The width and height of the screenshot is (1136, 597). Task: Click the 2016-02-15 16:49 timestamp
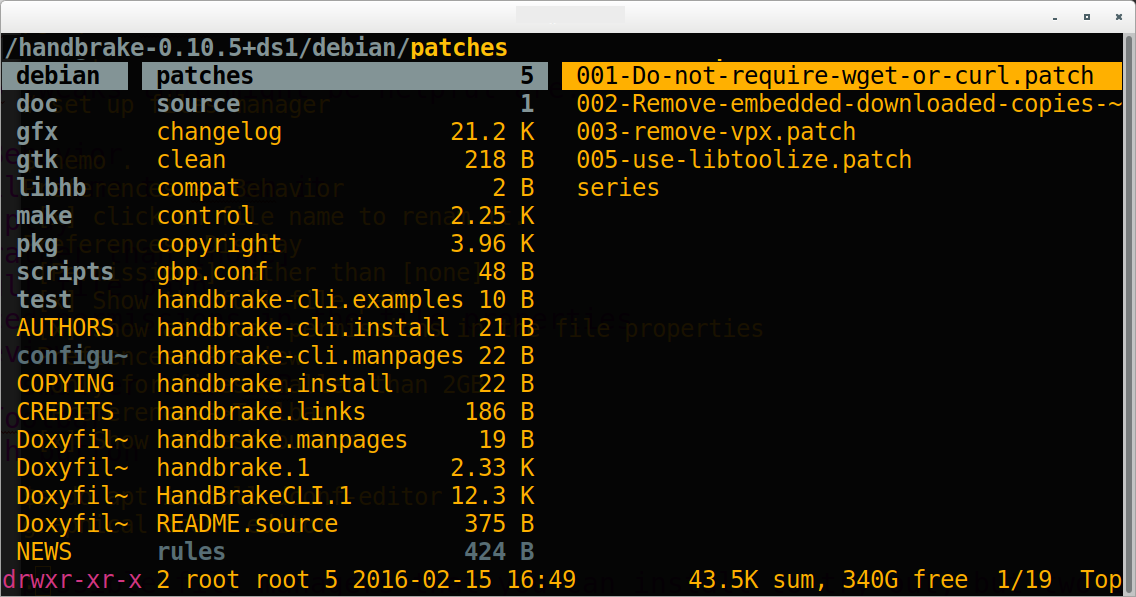pyautogui.click(x=464, y=580)
